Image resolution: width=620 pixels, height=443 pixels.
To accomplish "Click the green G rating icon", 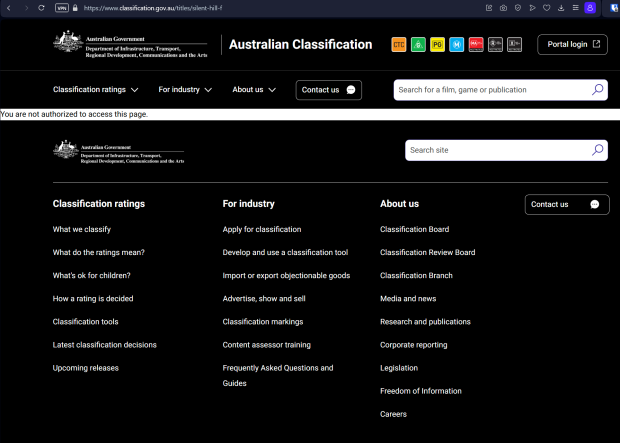I will coord(418,44).
